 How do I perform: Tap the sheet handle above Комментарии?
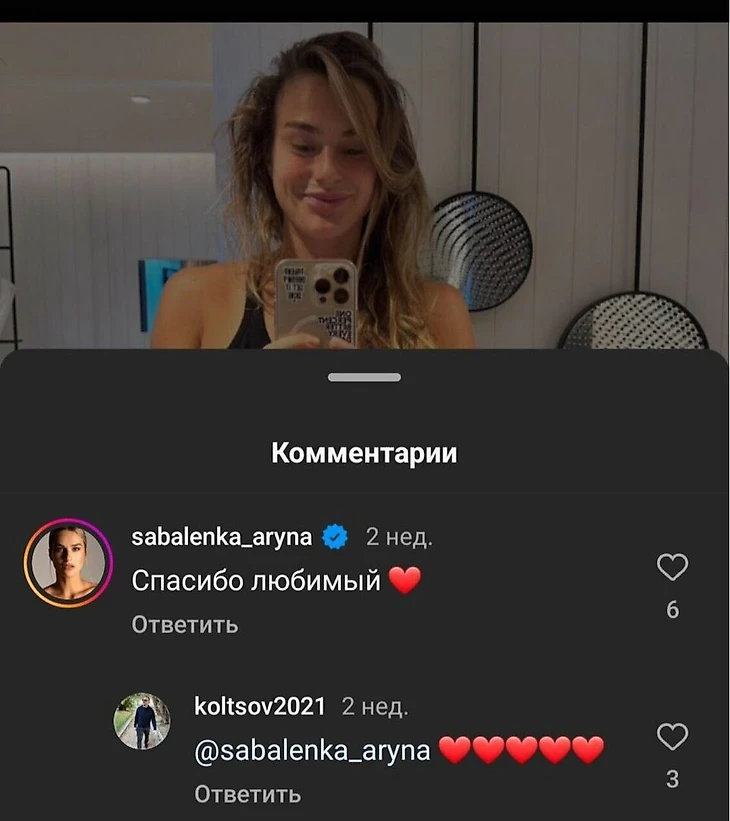(x=364, y=377)
